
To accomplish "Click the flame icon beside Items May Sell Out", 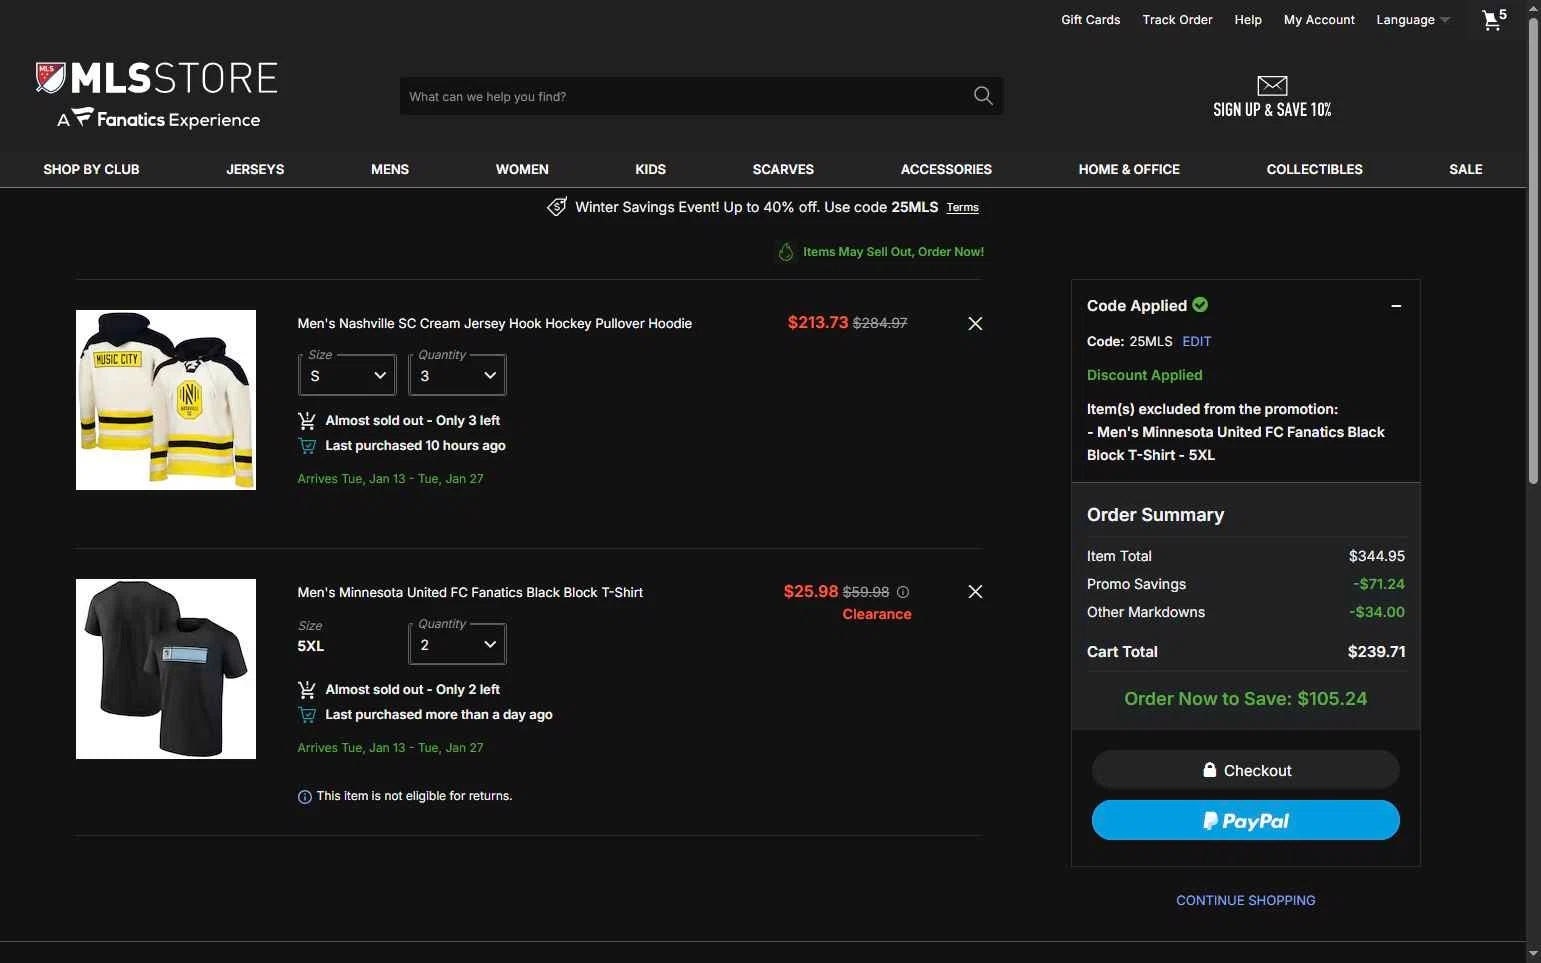I will click(x=786, y=252).
